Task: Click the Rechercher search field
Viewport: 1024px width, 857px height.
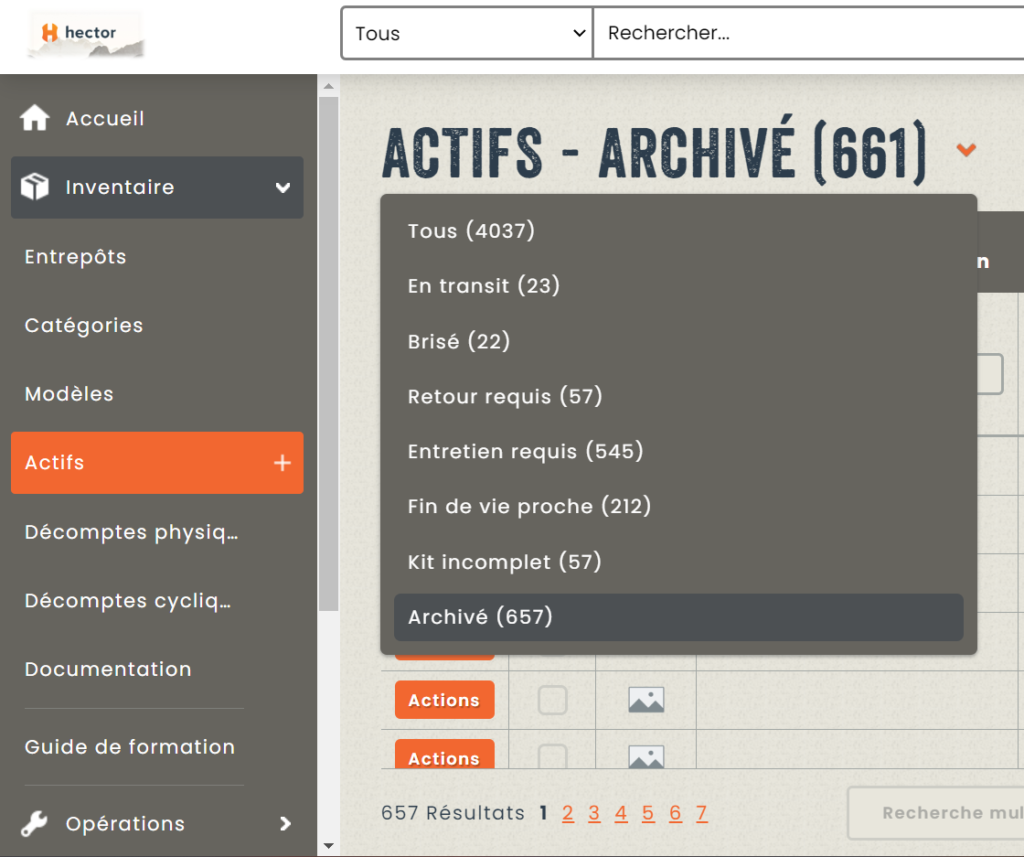Action: point(810,33)
